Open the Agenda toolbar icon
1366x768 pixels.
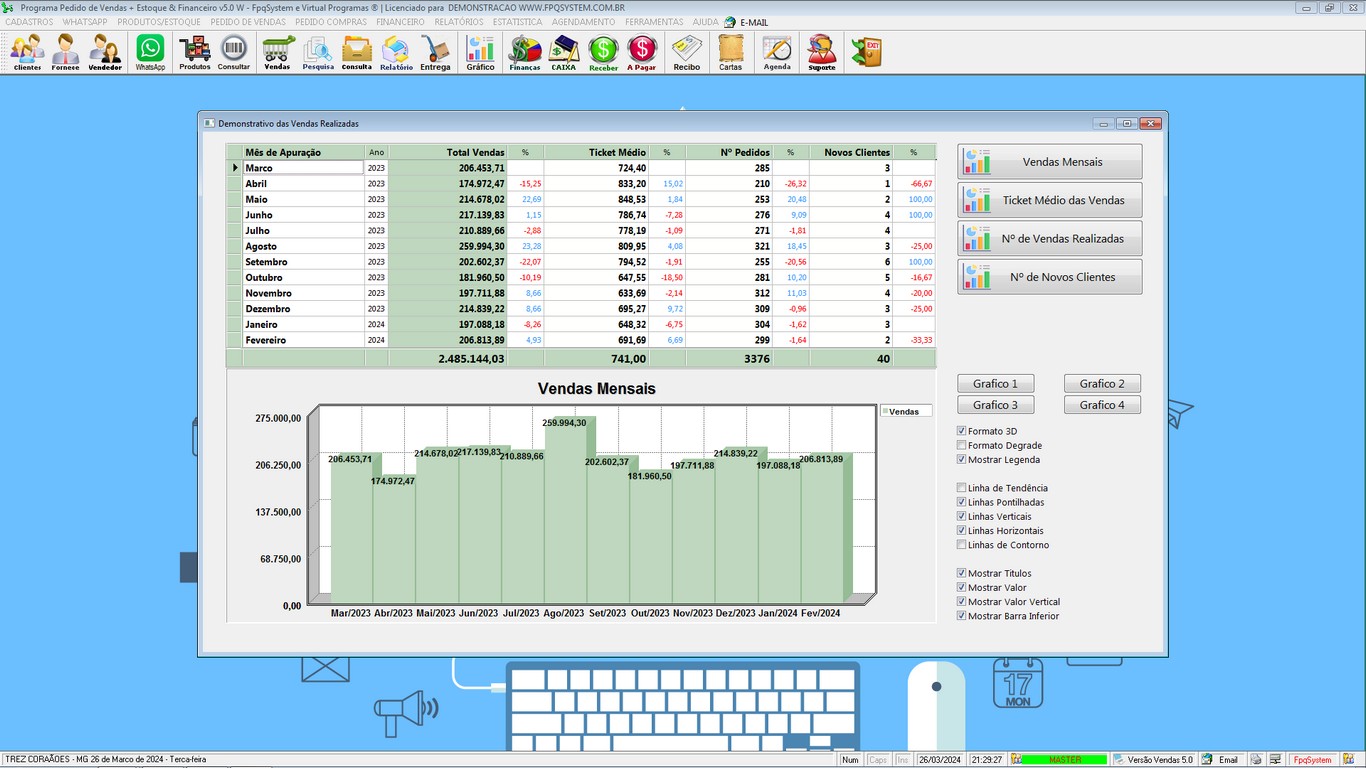777,52
